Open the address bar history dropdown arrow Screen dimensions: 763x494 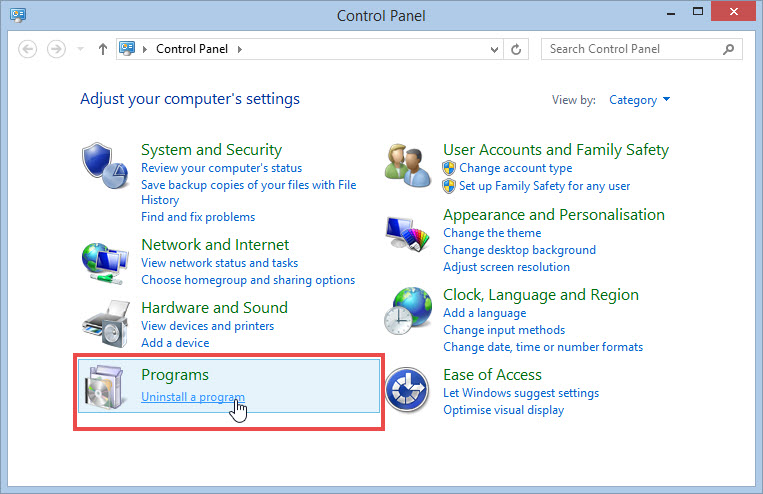[x=494, y=49]
